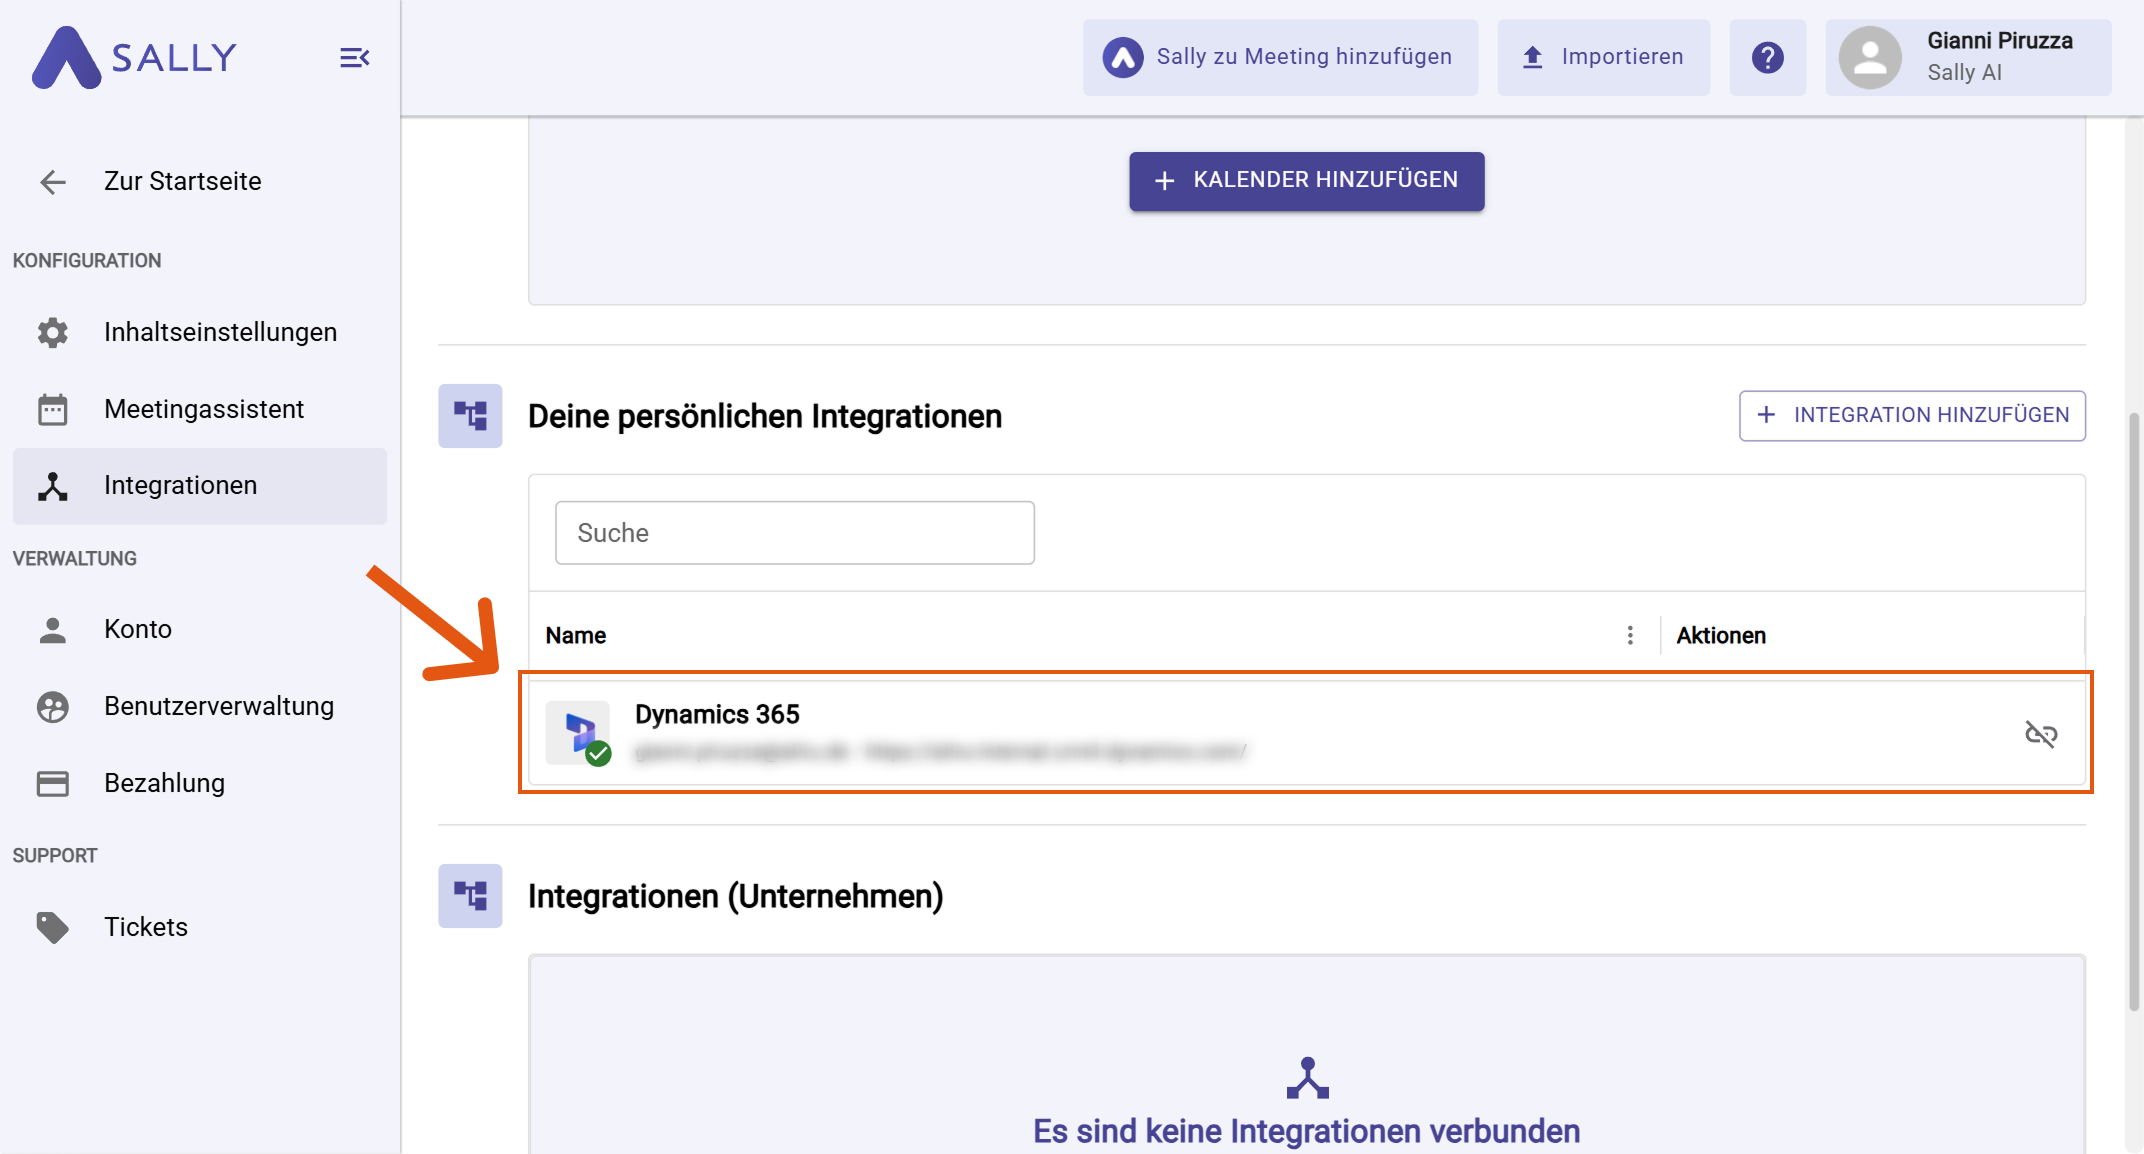Click Integration hinzufügen button

[x=1912, y=415]
